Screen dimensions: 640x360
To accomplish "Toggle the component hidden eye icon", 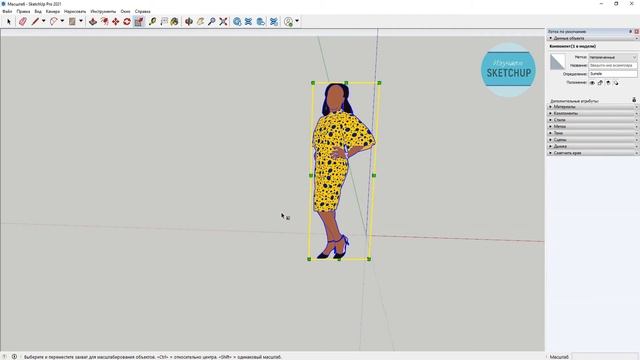I will click(592, 83).
